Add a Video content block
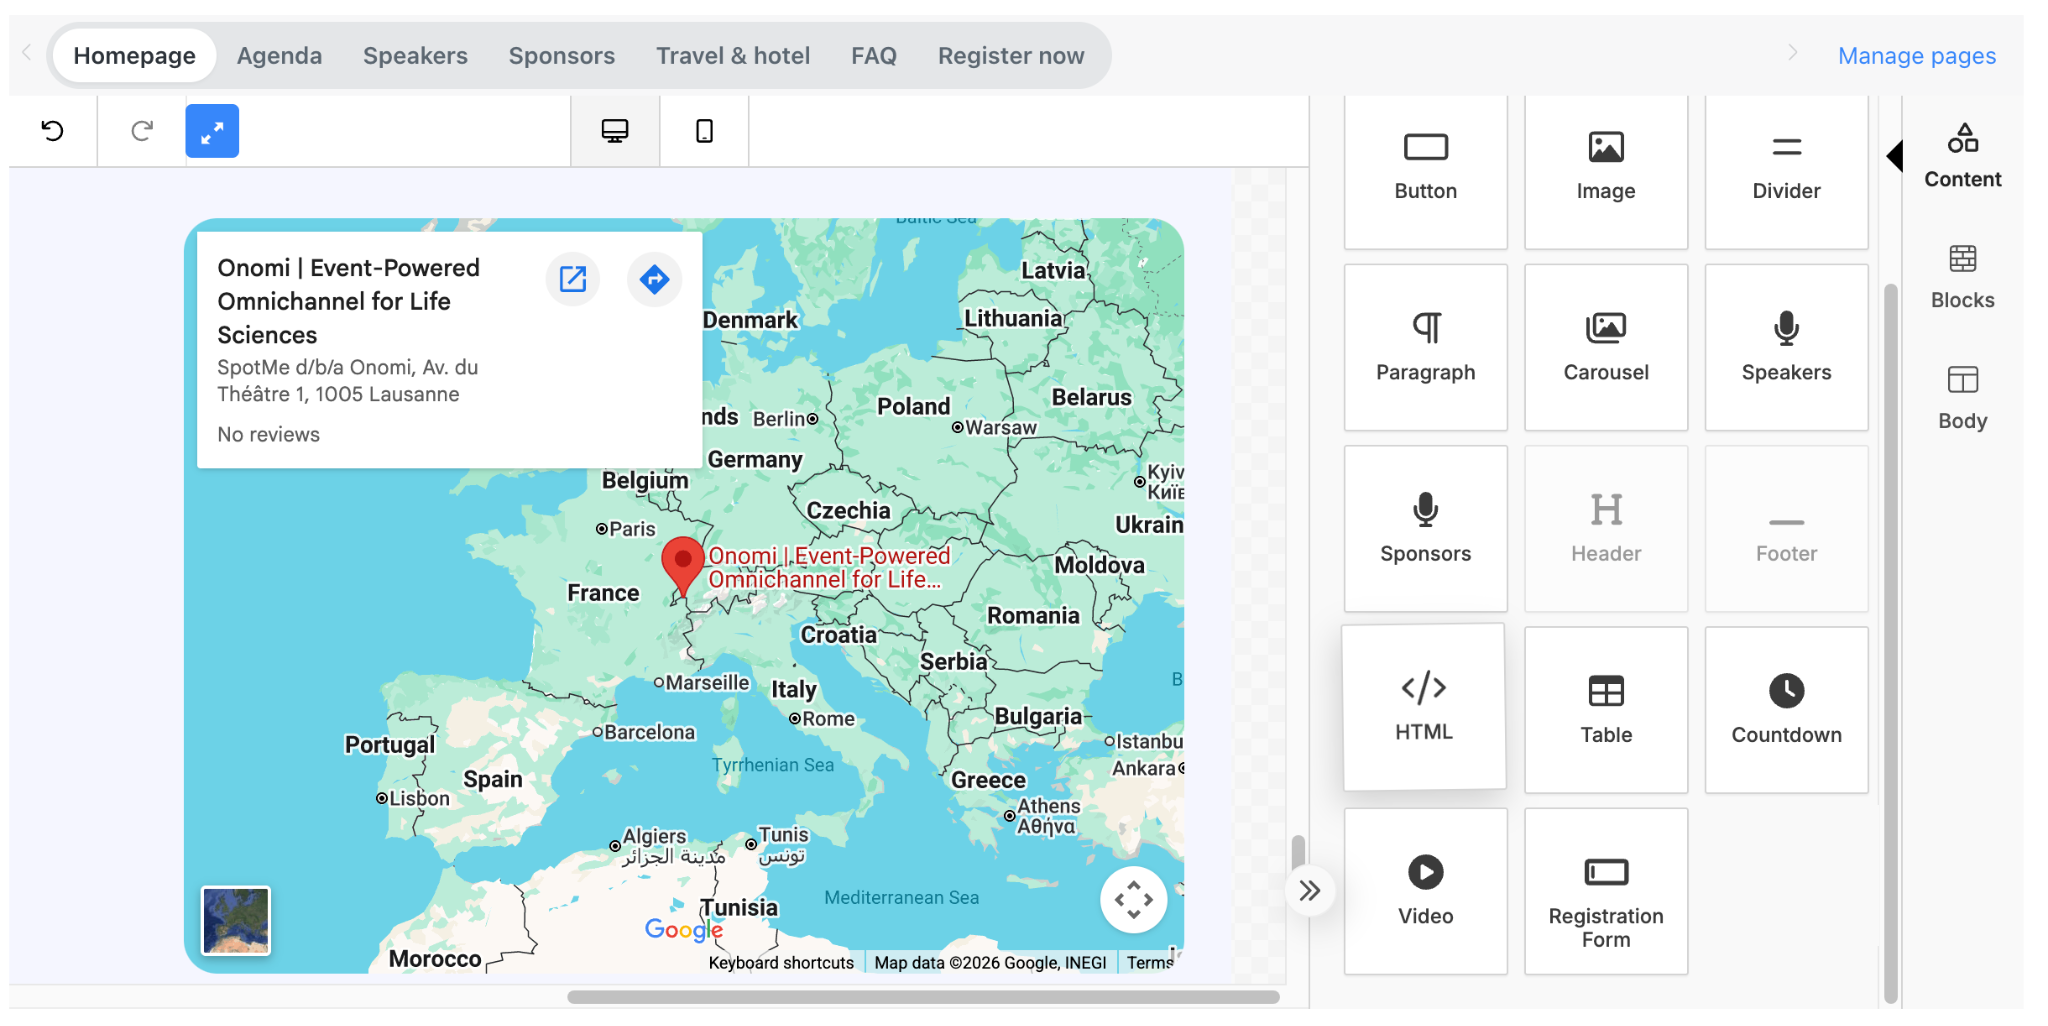The height and width of the screenshot is (1026, 2048). click(x=1425, y=891)
